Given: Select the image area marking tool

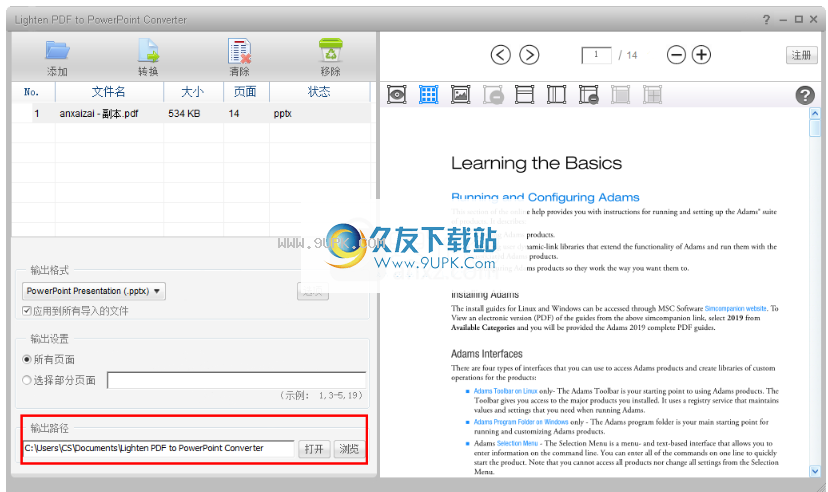Looking at the screenshot, I should [460, 95].
